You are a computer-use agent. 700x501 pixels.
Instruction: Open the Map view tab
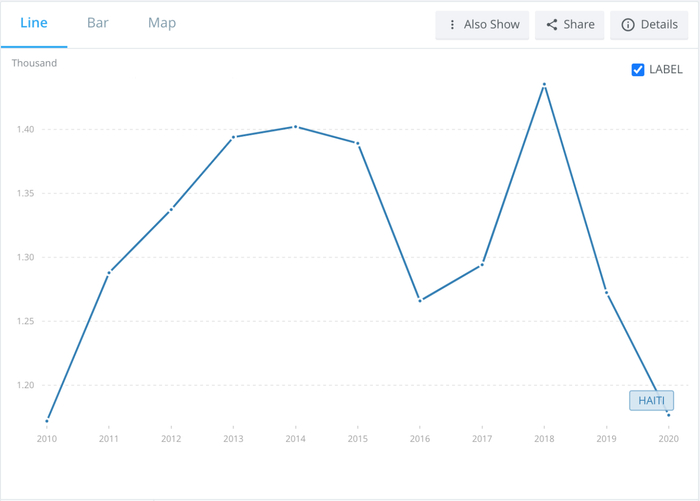coord(162,23)
